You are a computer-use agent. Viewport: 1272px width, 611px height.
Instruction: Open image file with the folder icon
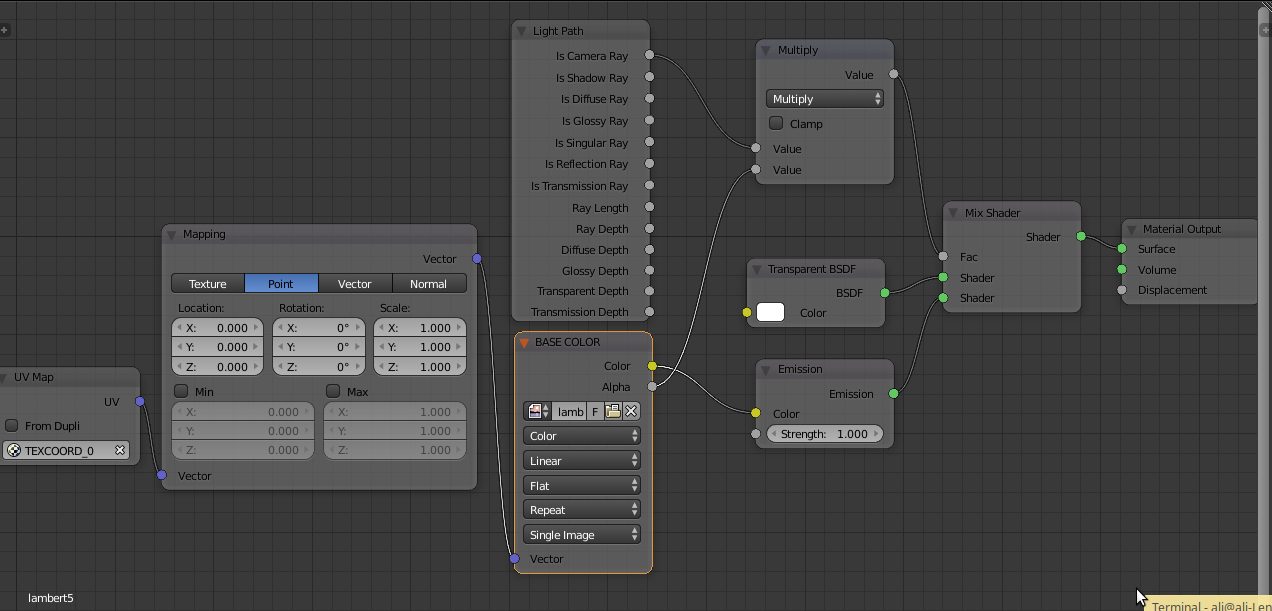click(x=613, y=411)
